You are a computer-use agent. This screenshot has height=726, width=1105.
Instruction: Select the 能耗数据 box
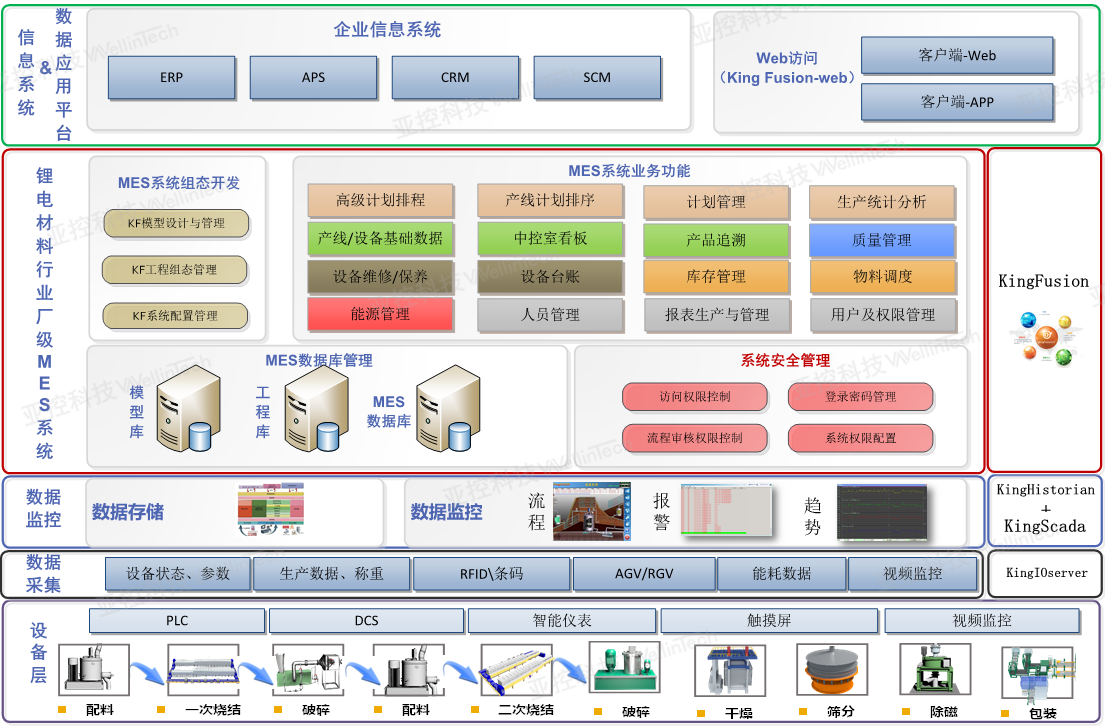(x=782, y=574)
